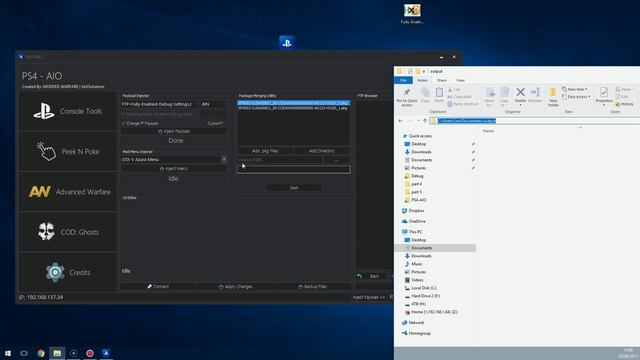
Task: Toggle the Change IP Payload checkbox
Action: pyautogui.click(x=124, y=123)
